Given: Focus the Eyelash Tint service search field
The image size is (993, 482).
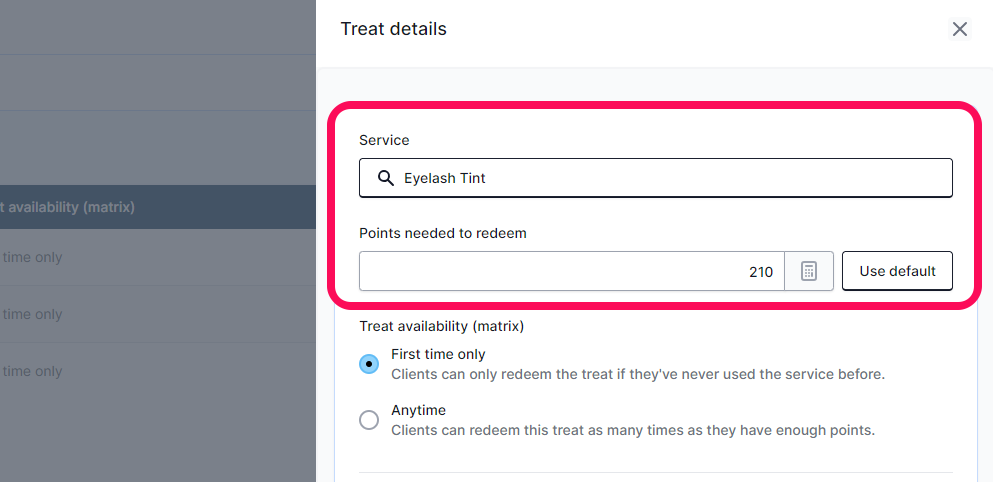Looking at the screenshot, I should (655, 178).
